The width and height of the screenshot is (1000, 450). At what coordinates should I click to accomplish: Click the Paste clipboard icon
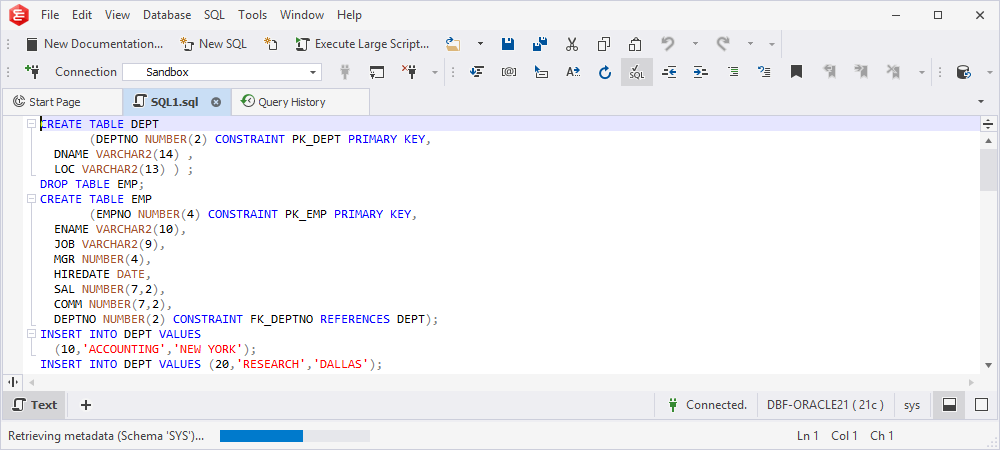point(635,44)
